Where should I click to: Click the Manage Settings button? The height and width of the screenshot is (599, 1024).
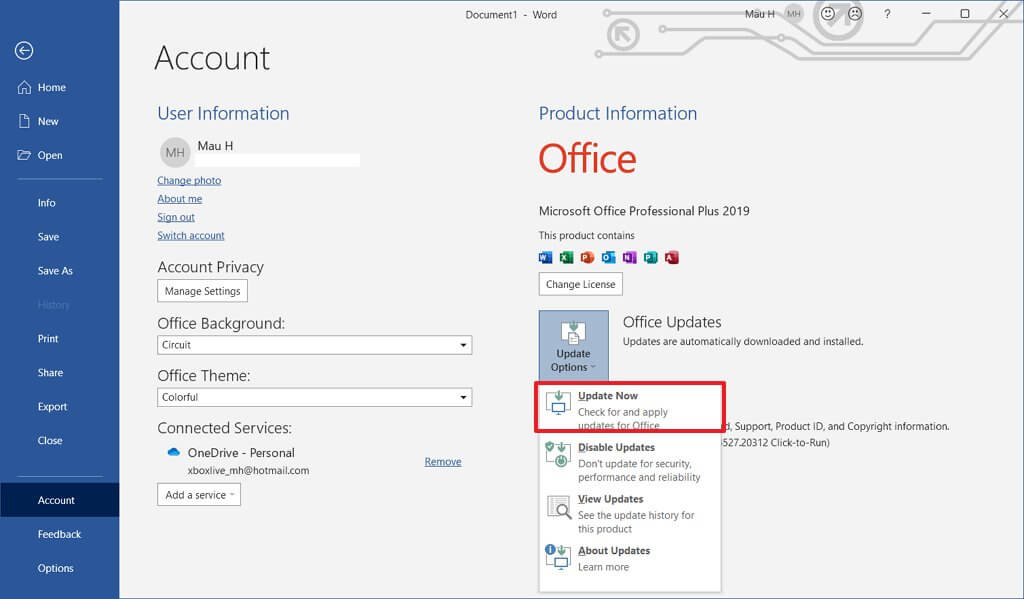click(202, 291)
